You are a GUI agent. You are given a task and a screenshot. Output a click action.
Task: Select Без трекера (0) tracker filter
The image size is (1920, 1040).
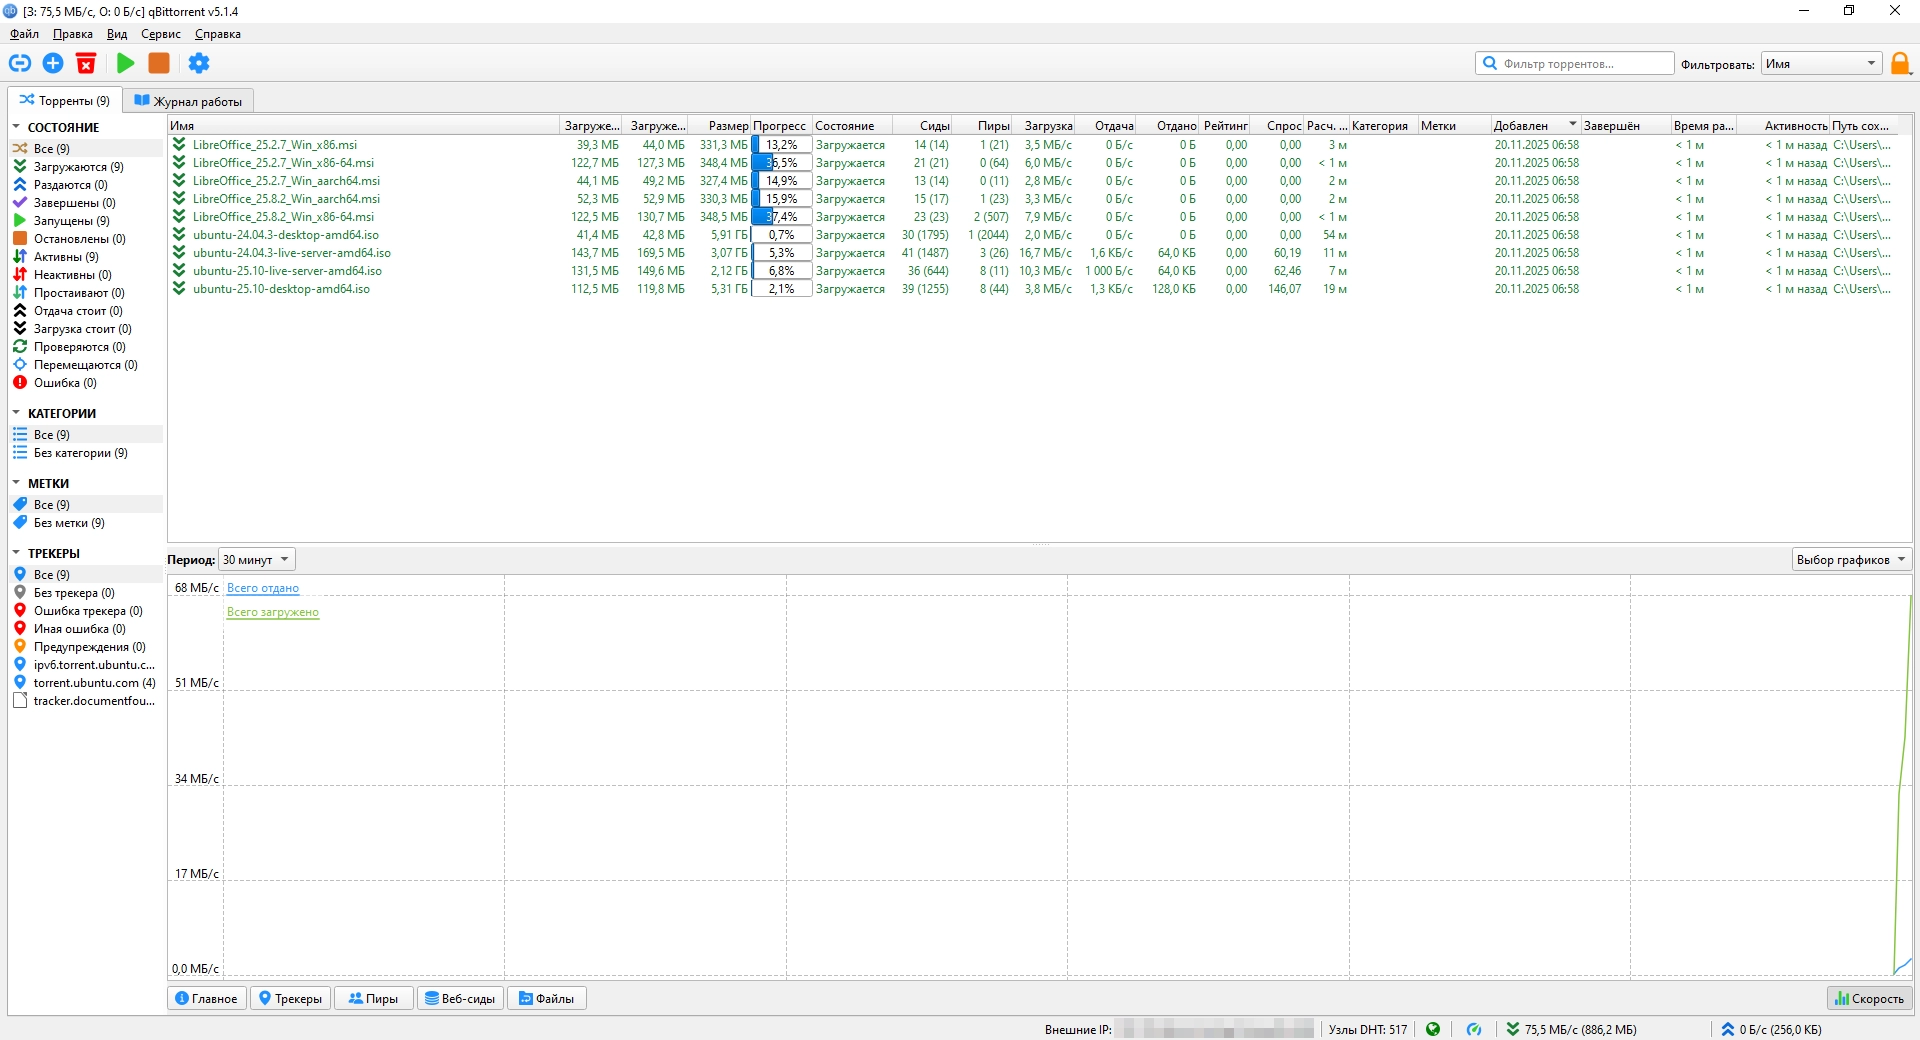pos(74,593)
